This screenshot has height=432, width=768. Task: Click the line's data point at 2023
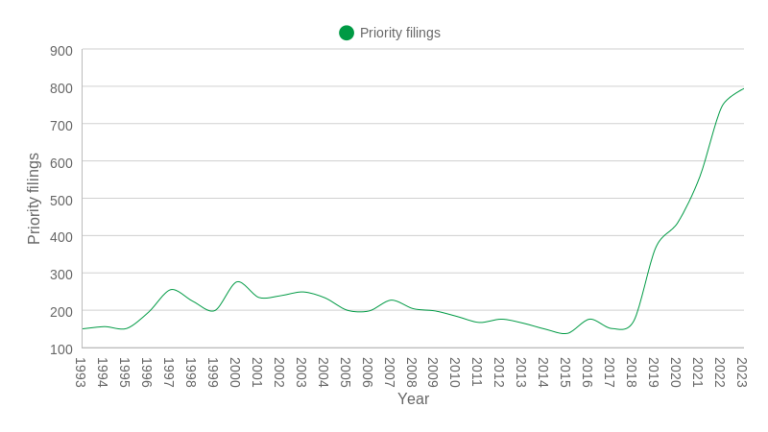[x=743, y=89]
